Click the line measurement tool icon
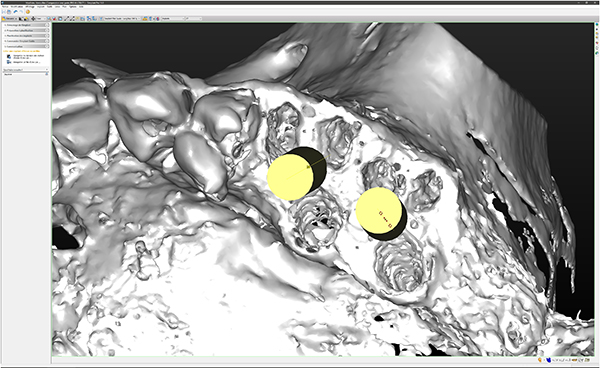Image resolution: width=600 pixels, height=368 pixels. (x=66, y=18)
